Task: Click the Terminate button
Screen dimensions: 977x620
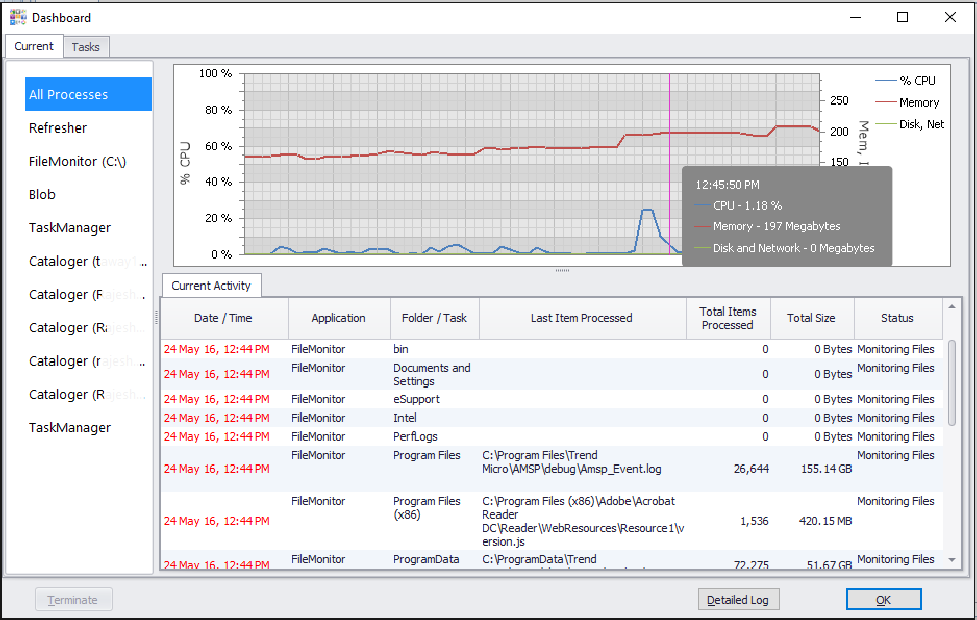Action: 74,600
